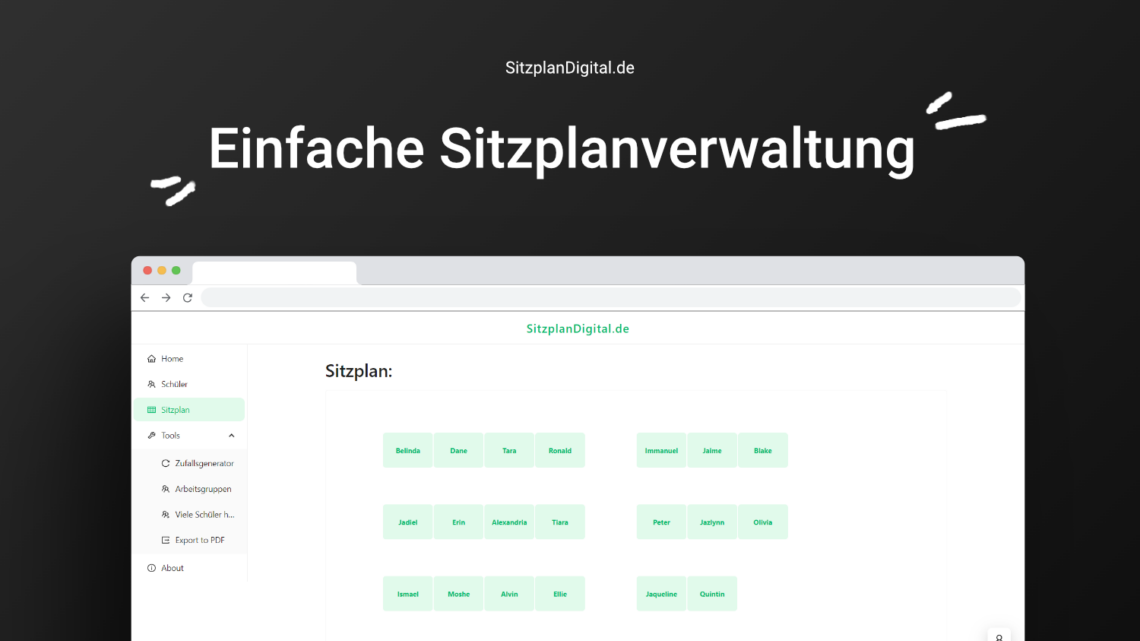
Task: Open Sitzplan via its grid icon
Action: coord(153,409)
